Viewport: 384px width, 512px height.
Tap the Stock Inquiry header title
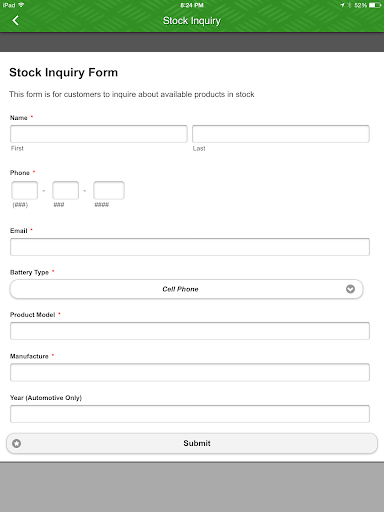click(x=192, y=21)
